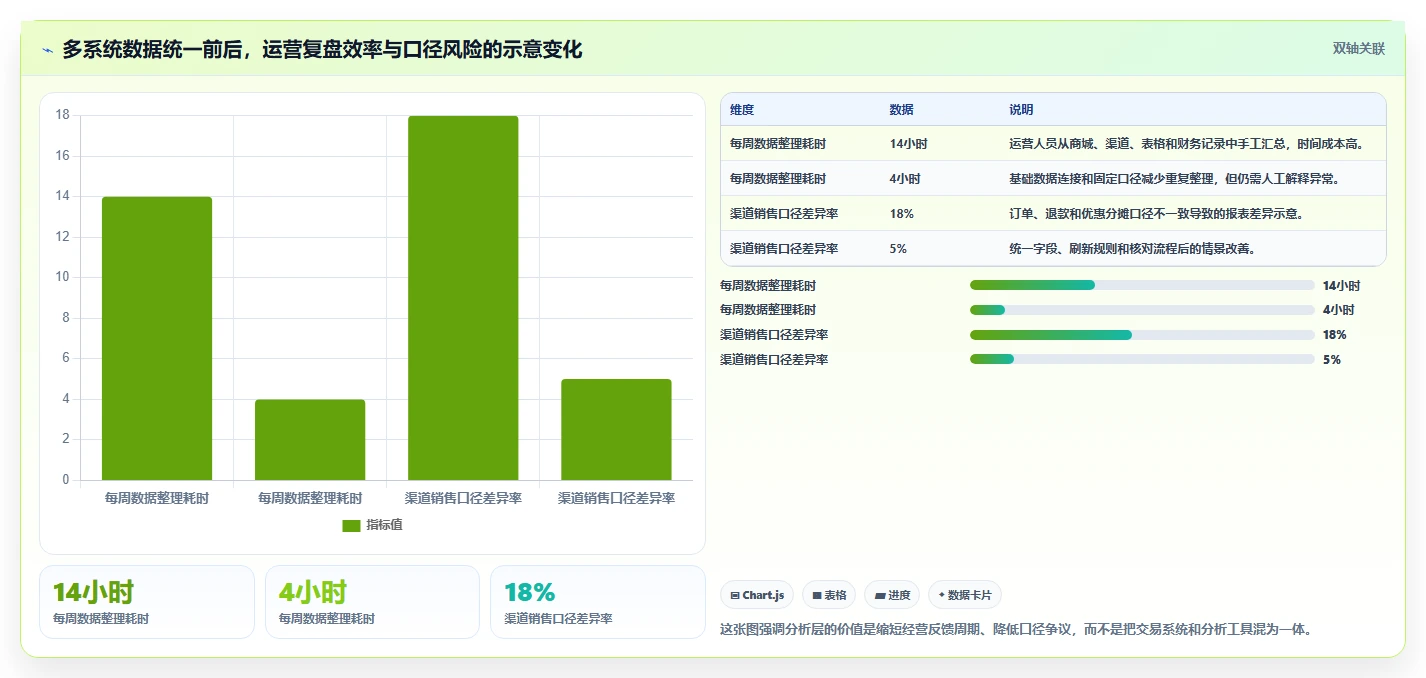
Task: Click the y-axis tick label 12
Action: [62, 237]
